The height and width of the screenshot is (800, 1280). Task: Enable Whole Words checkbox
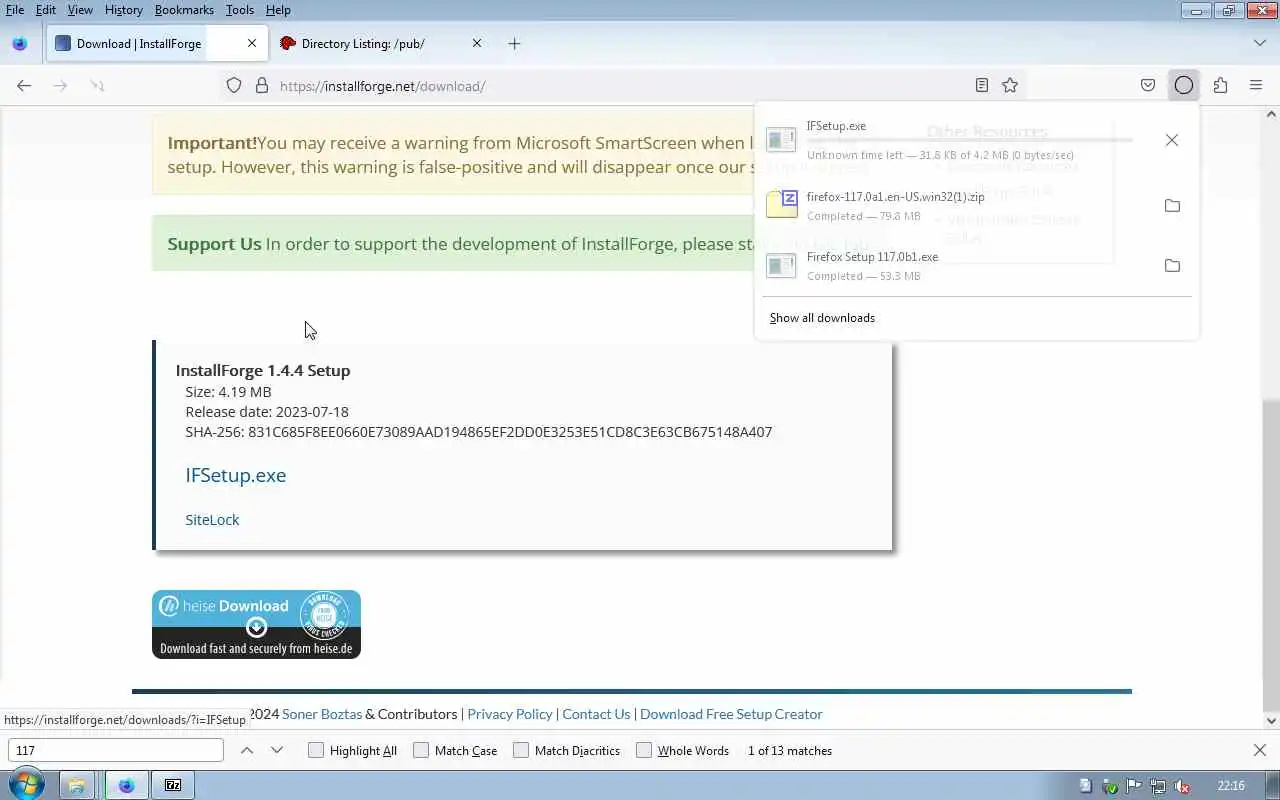pos(644,751)
